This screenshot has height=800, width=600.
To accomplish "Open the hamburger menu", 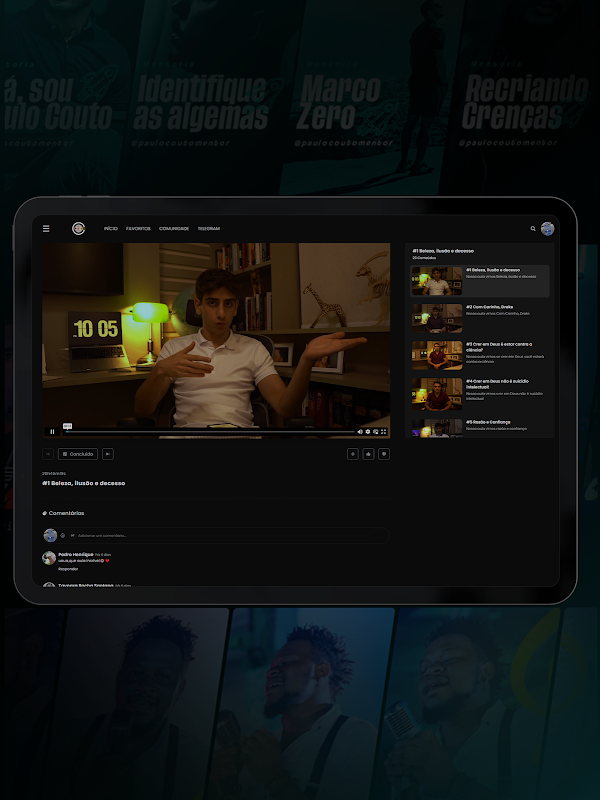I will (x=46, y=229).
